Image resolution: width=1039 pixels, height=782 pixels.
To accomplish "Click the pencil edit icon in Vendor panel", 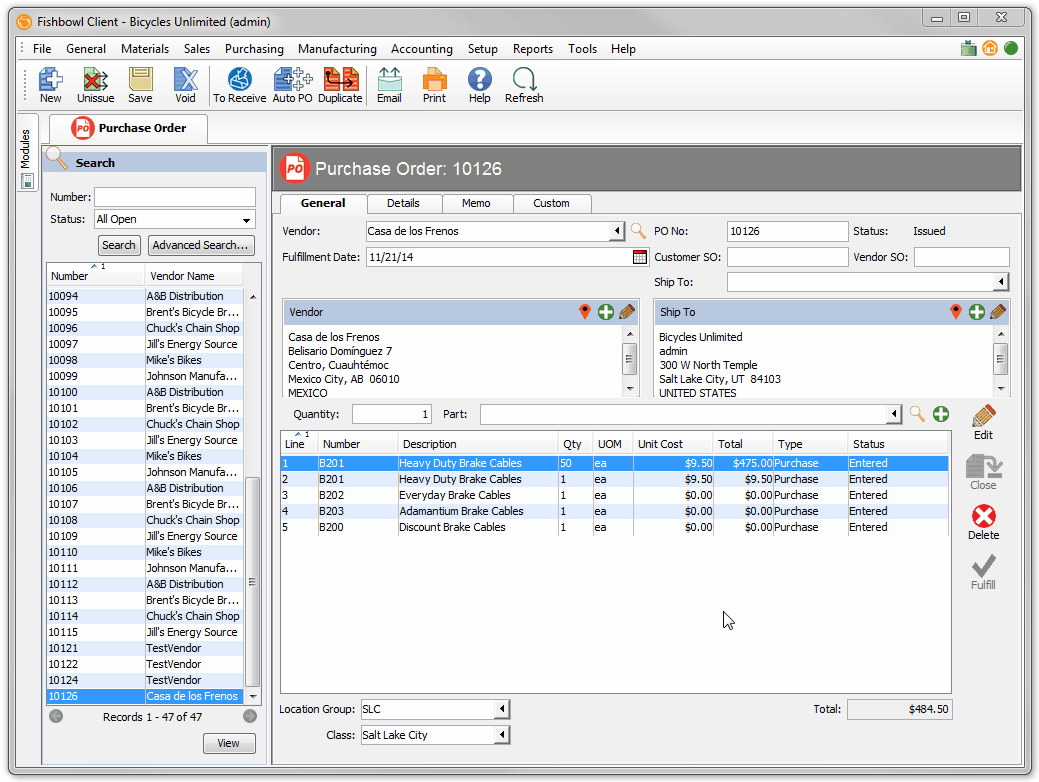I will (x=627, y=312).
